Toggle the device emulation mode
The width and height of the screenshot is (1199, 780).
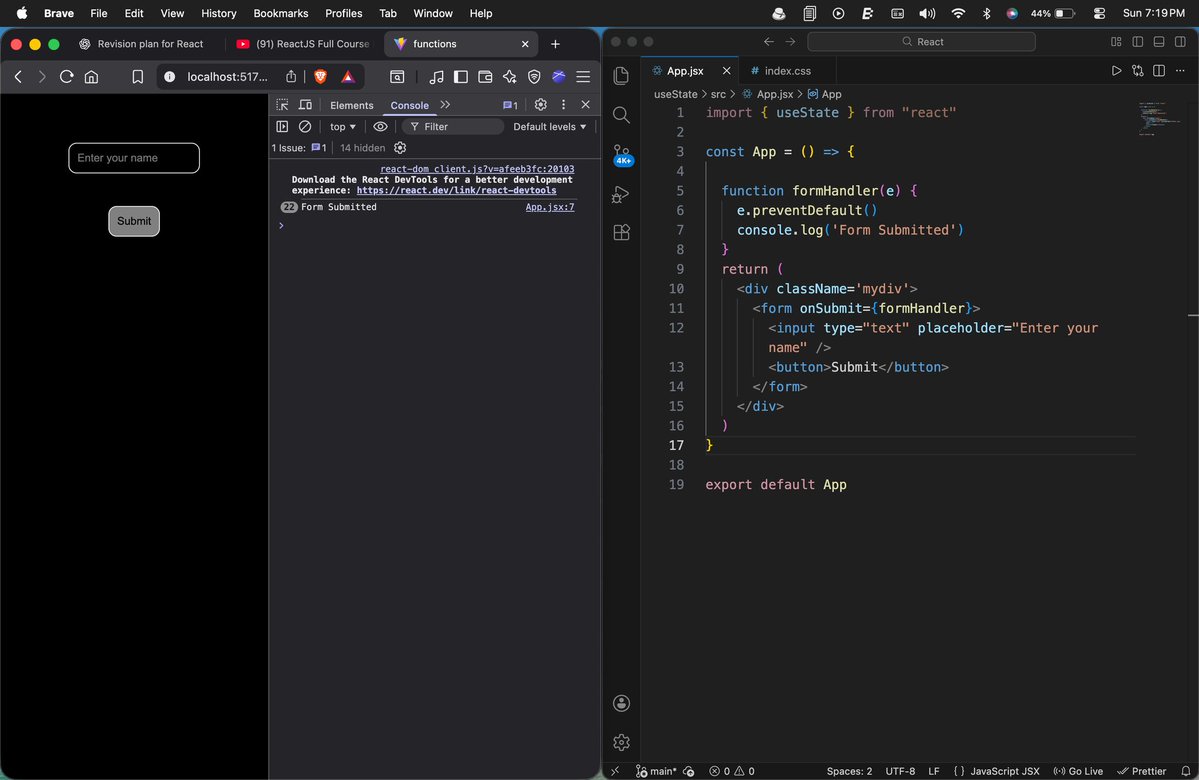tap(305, 104)
